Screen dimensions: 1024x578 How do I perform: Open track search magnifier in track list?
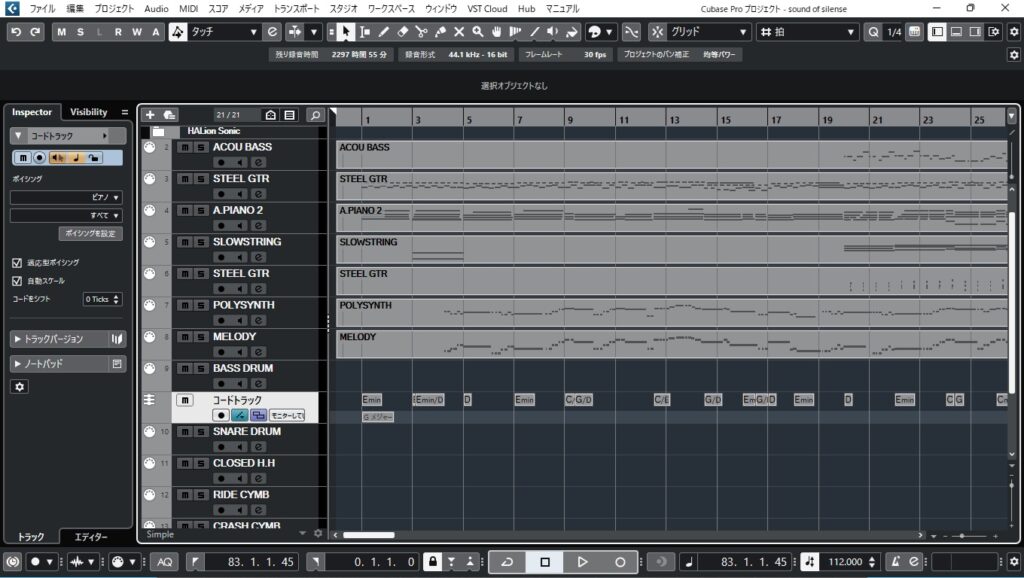point(315,115)
